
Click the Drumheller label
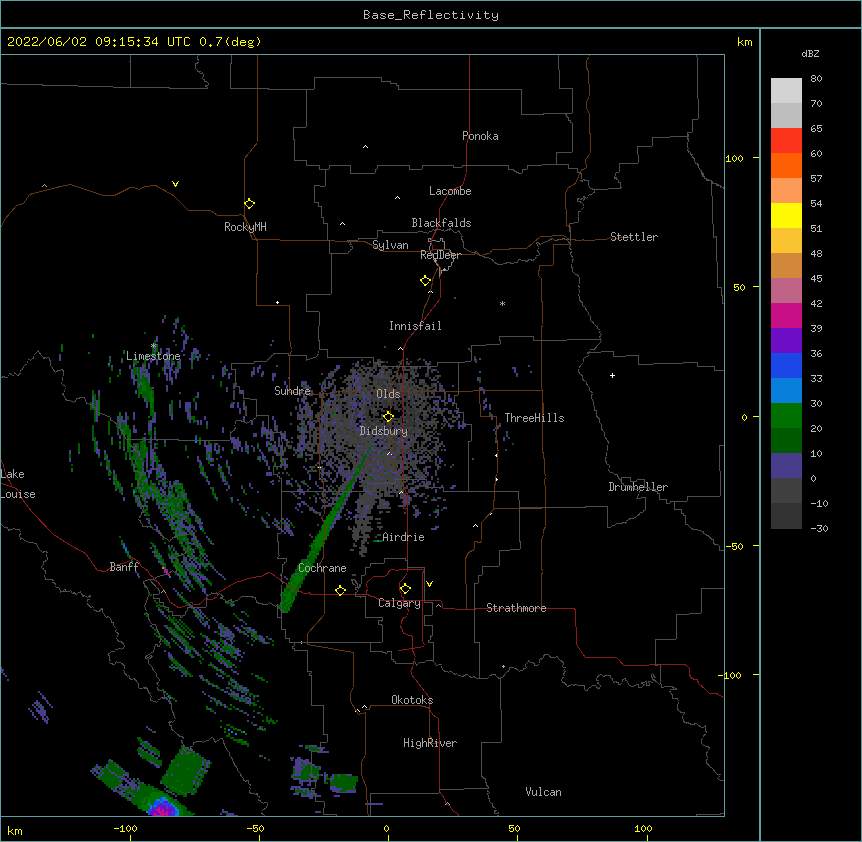(638, 487)
